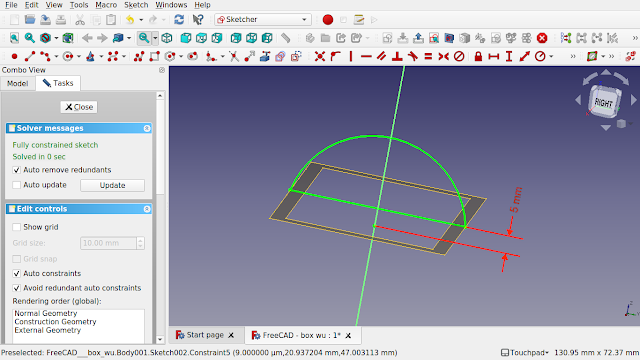Set isometric view cube icon
Viewport: 640px width, 360px height.
(167, 38)
